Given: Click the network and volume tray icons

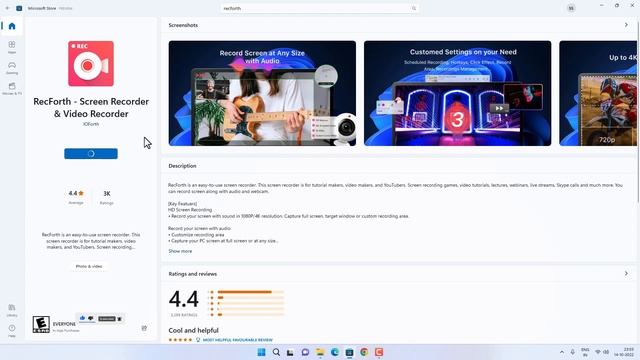Looking at the screenshot, I should pos(602,352).
